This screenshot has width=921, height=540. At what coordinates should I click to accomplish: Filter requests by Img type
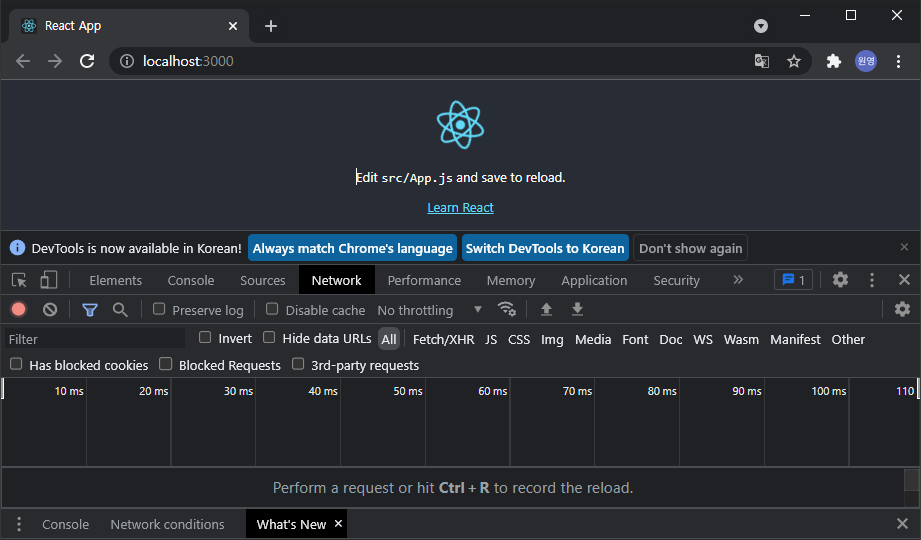[x=552, y=339]
